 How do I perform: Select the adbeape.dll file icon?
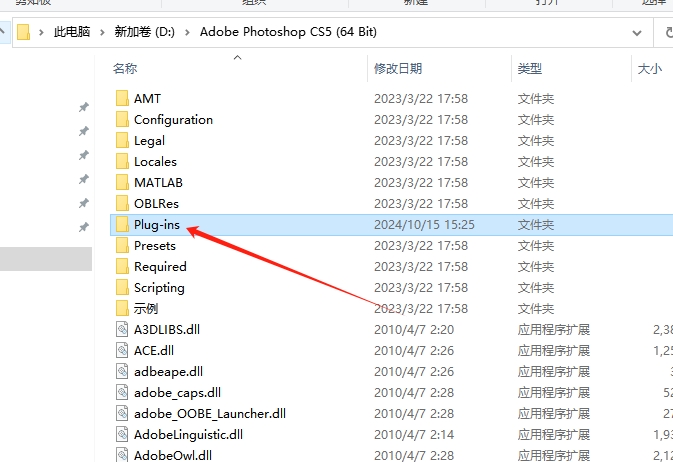pyautogui.click(x=122, y=372)
